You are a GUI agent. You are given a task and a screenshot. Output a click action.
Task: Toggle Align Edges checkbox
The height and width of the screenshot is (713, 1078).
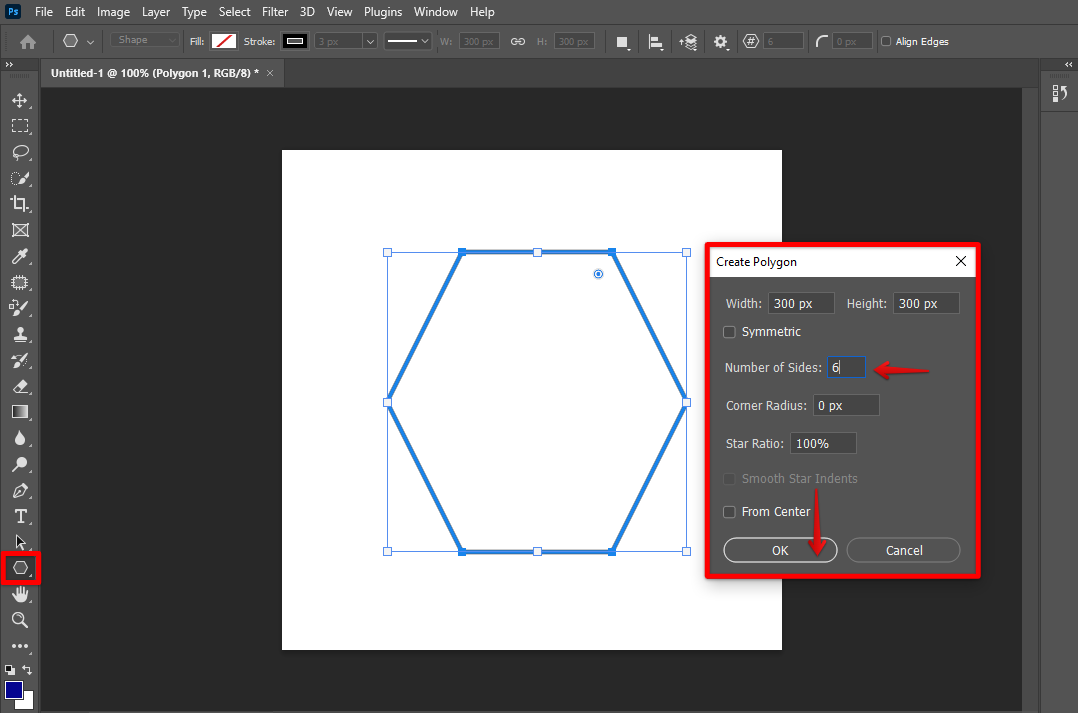pos(886,42)
